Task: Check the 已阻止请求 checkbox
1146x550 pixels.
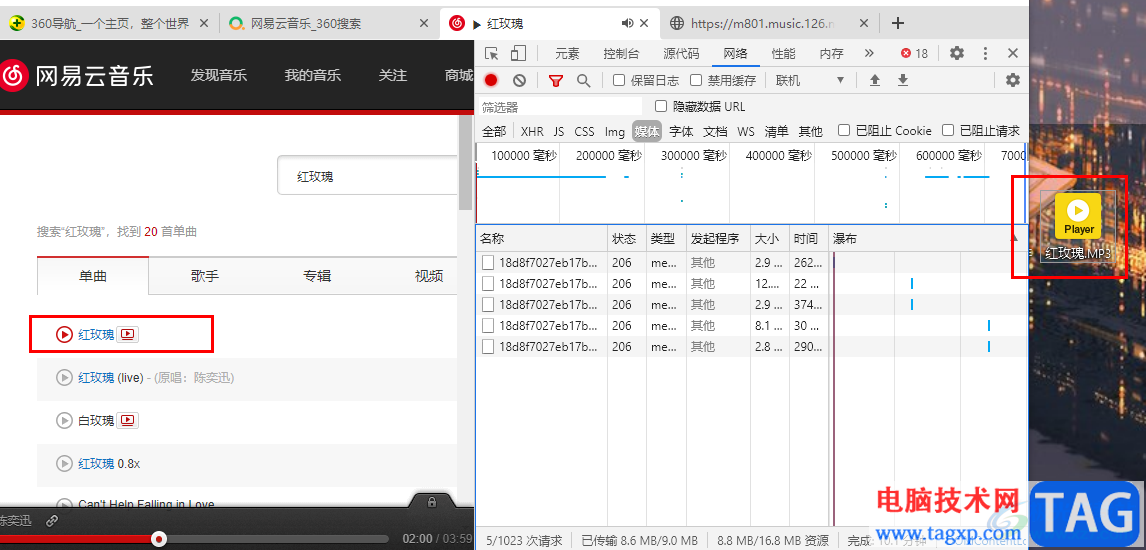Action: (948, 131)
